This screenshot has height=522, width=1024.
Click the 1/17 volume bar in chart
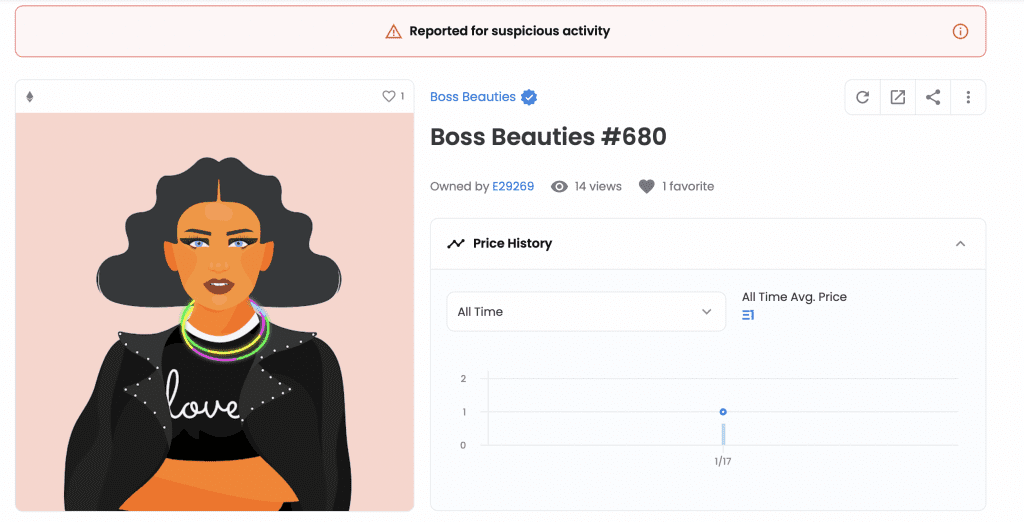723,434
